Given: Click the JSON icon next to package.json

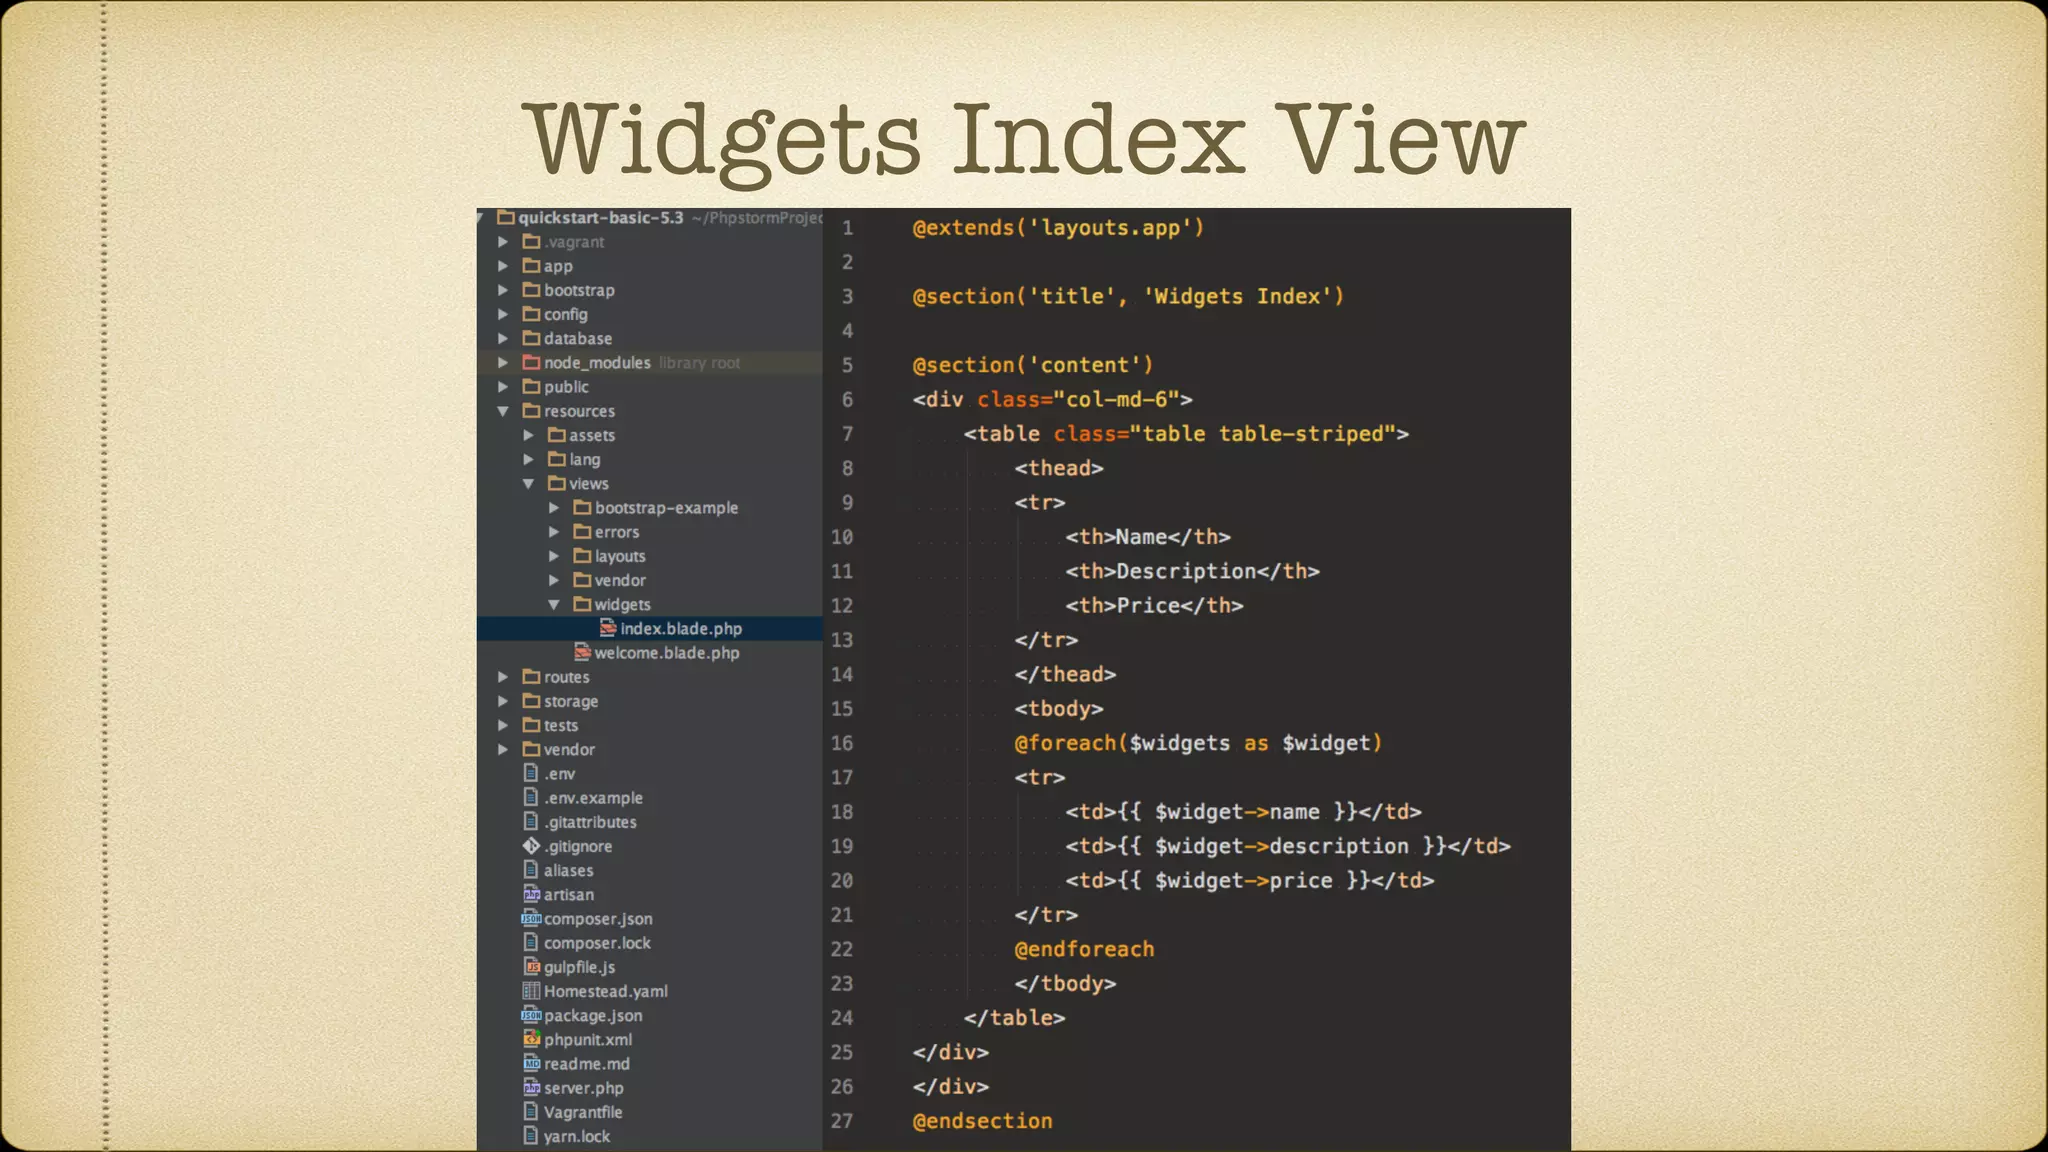Looking at the screenshot, I should [x=531, y=1015].
